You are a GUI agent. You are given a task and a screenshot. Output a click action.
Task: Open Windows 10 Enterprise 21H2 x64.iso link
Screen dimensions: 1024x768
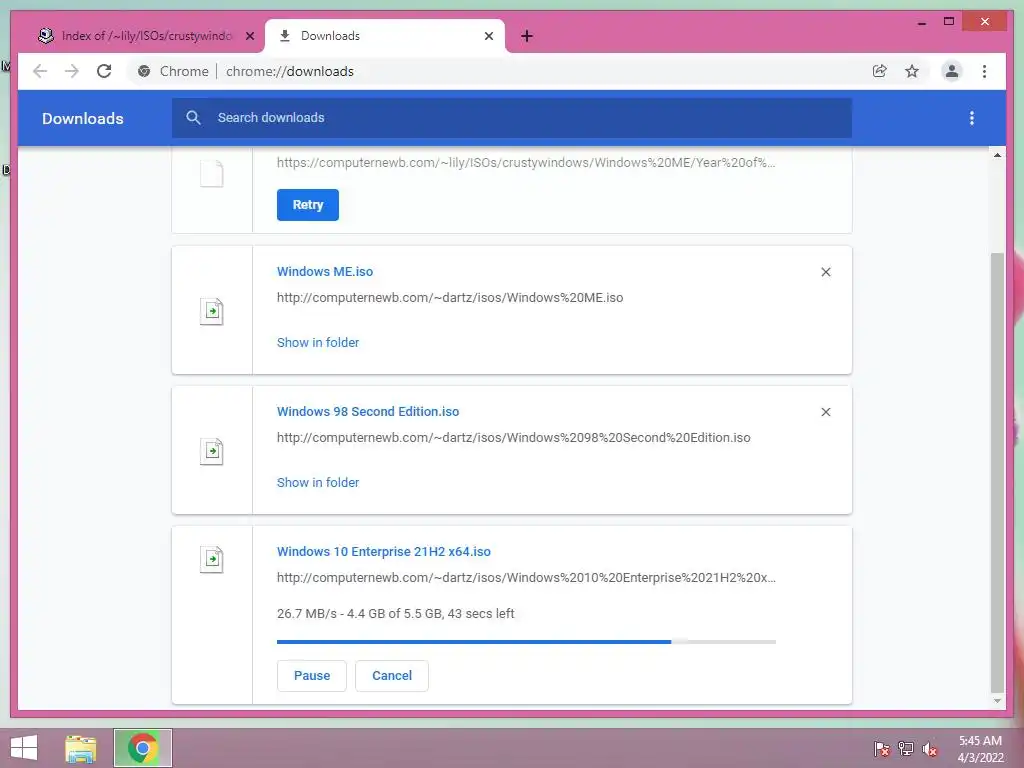point(383,551)
